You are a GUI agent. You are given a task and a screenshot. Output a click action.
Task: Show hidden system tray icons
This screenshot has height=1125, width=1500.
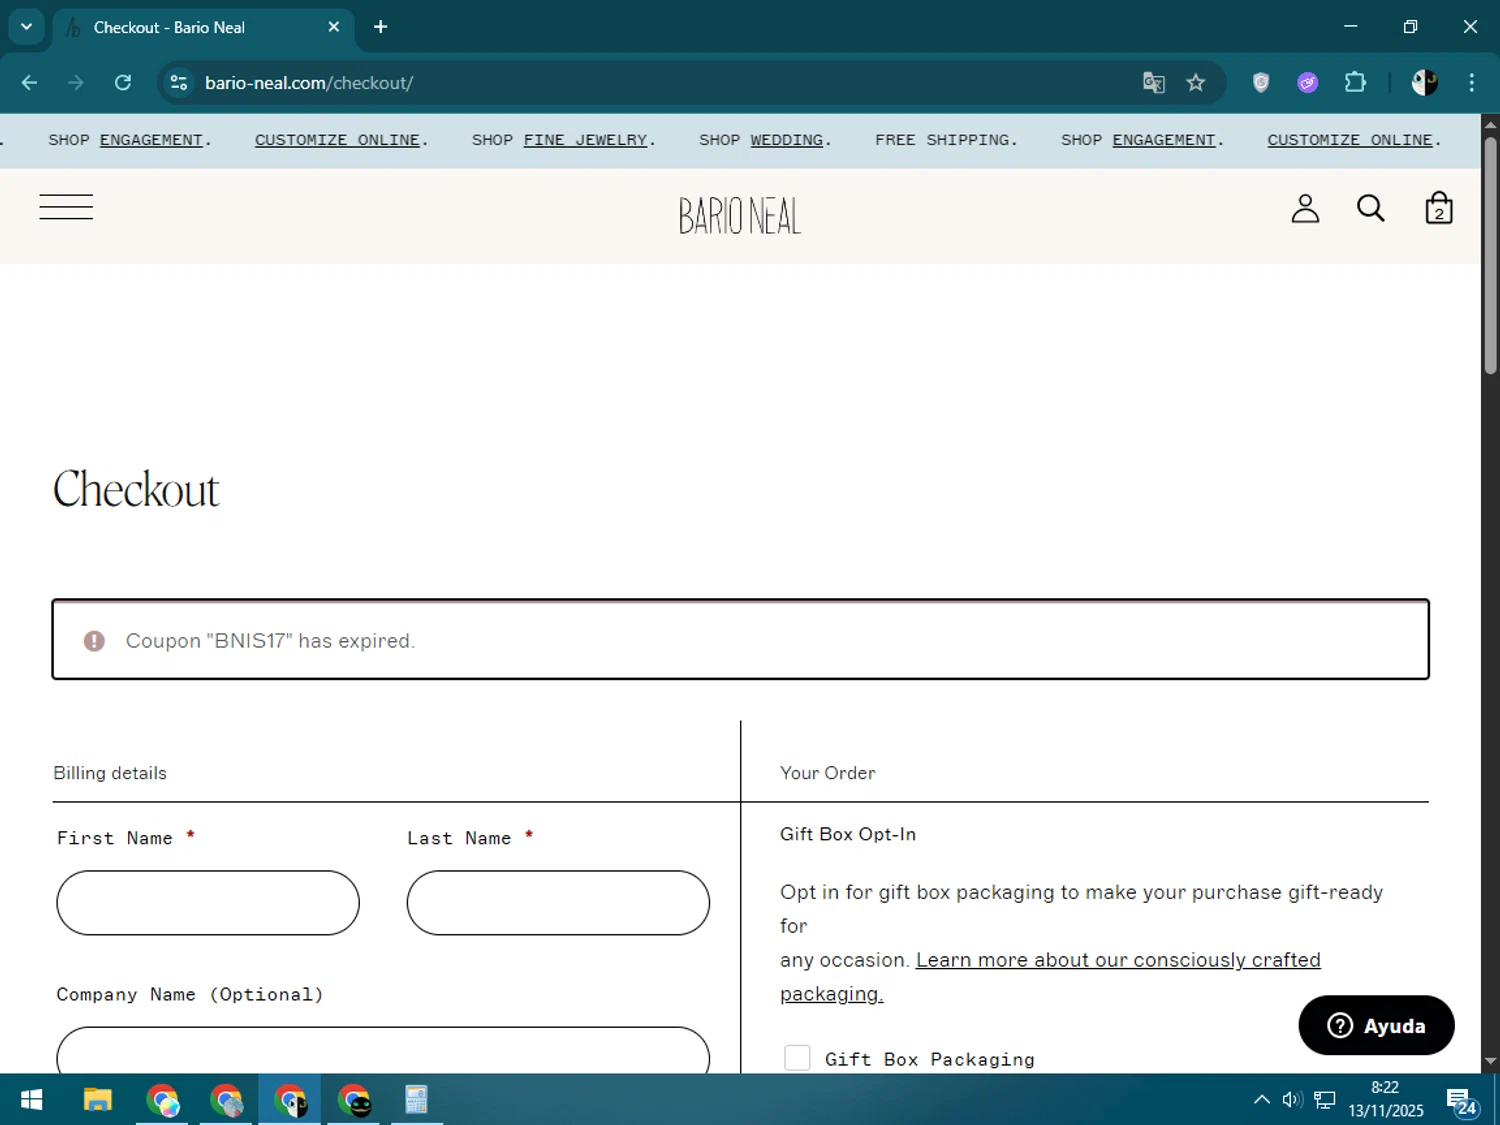[1262, 1100]
